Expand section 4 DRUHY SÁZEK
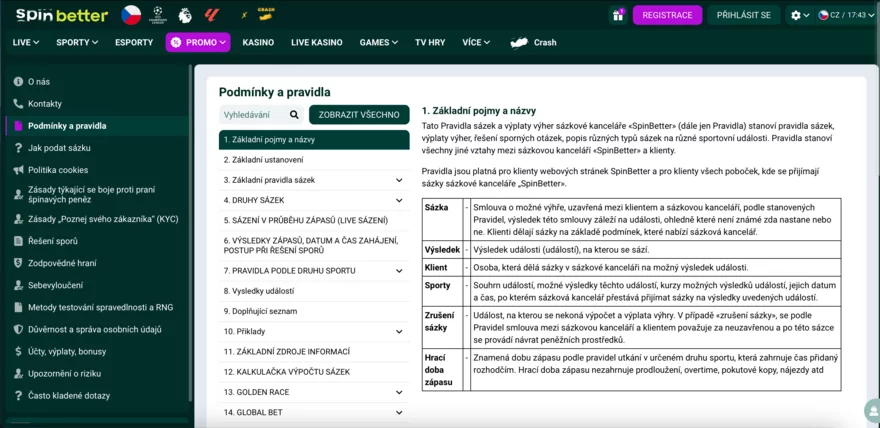The width and height of the screenshot is (880, 428). (399, 200)
